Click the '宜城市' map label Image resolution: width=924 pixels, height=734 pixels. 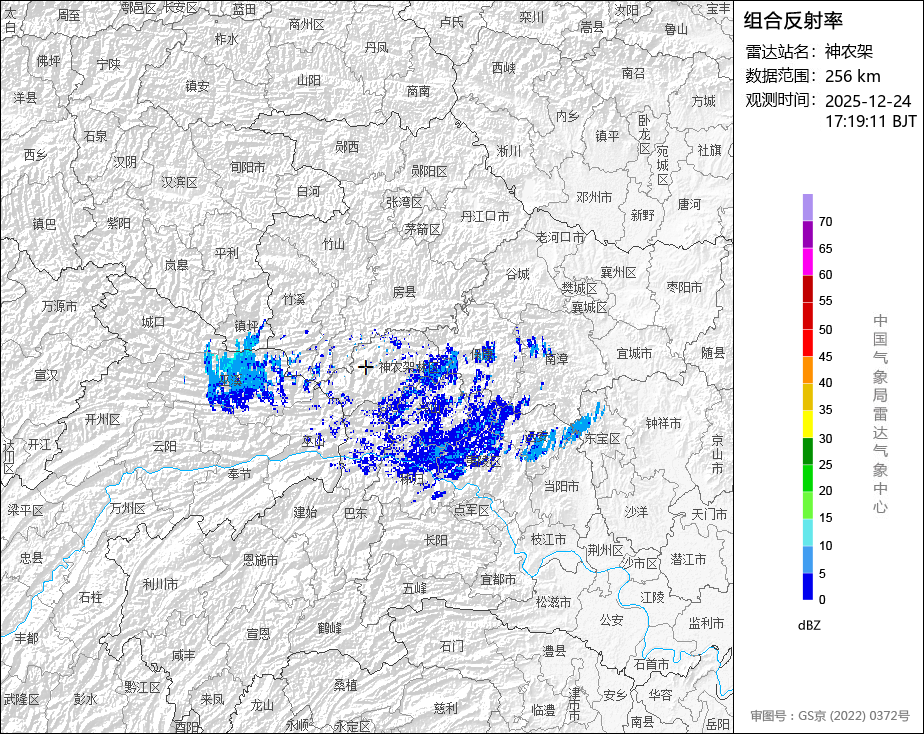coord(634,353)
